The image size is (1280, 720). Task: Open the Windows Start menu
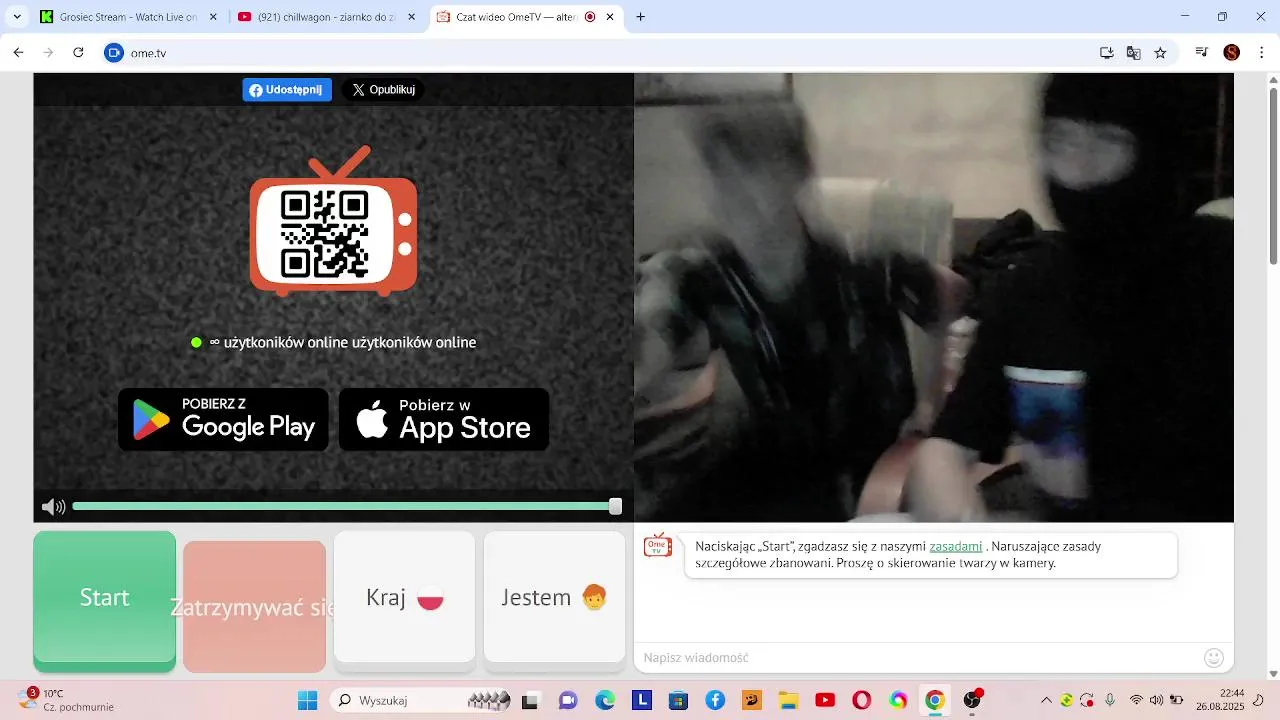[307, 700]
